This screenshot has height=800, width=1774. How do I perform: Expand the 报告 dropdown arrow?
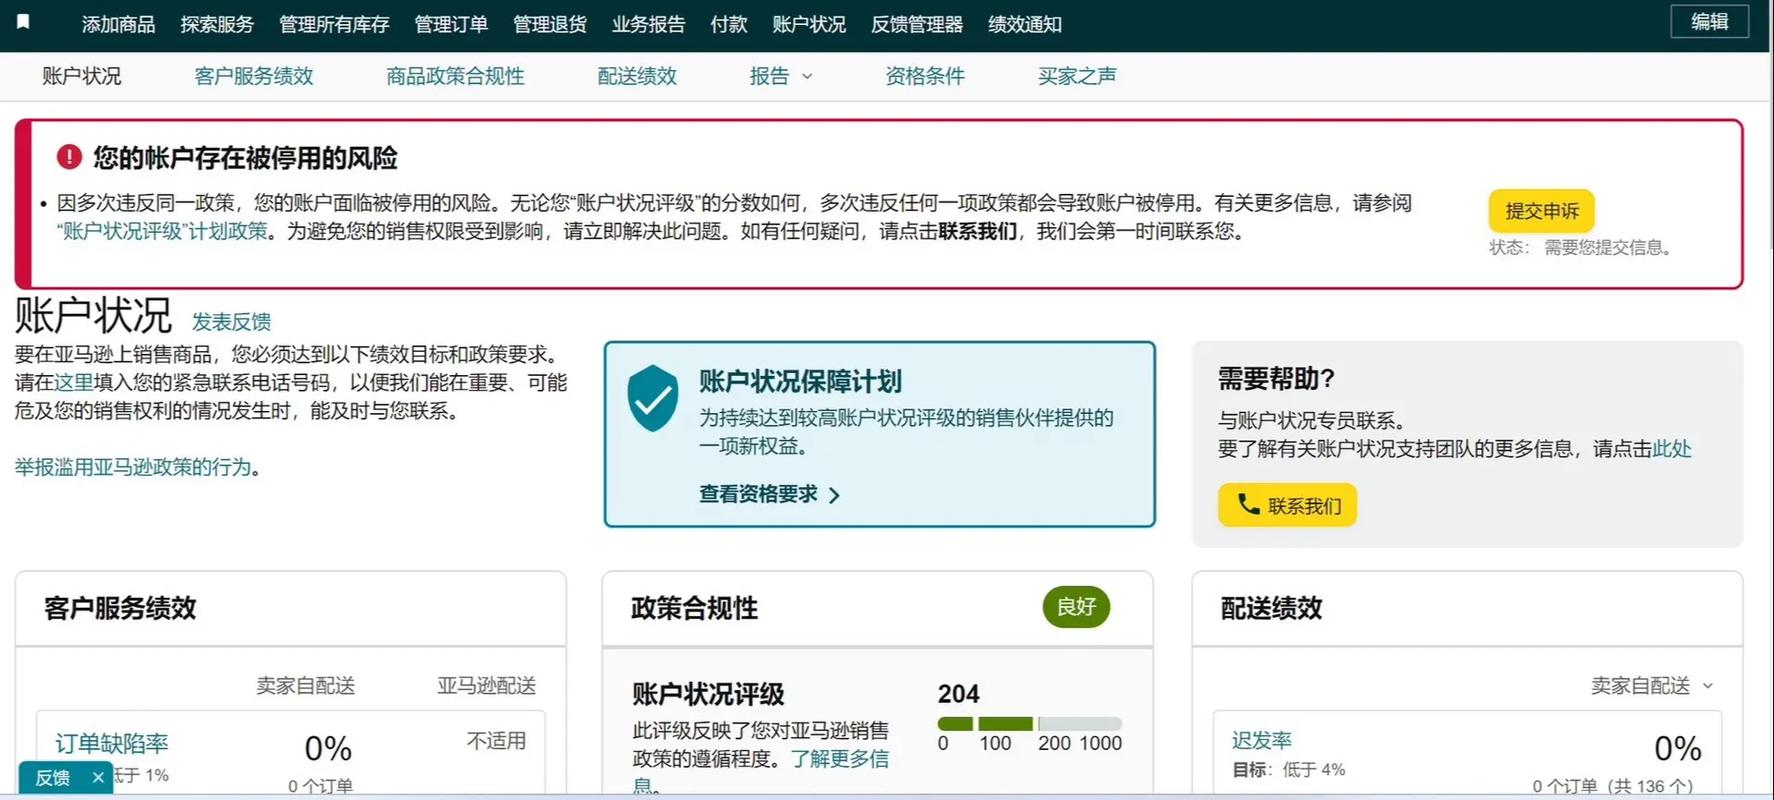click(807, 77)
